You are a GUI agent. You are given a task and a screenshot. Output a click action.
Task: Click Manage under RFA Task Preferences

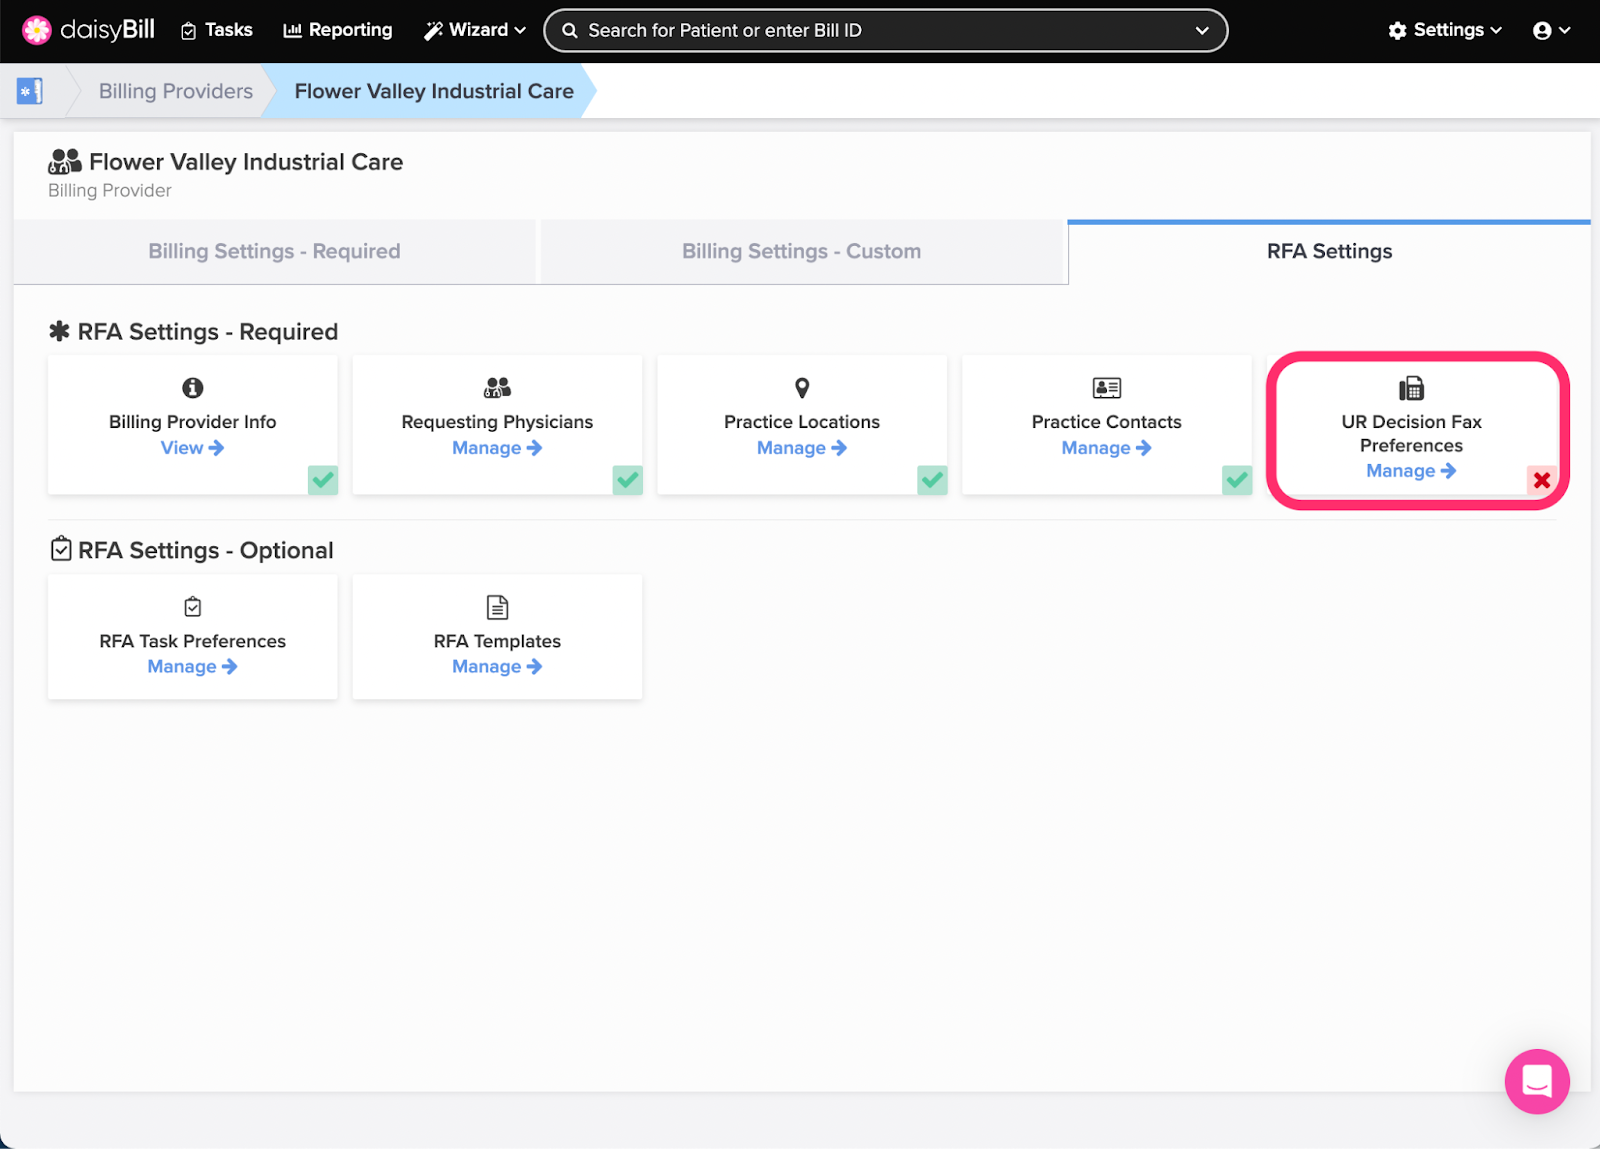[x=192, y=667]
